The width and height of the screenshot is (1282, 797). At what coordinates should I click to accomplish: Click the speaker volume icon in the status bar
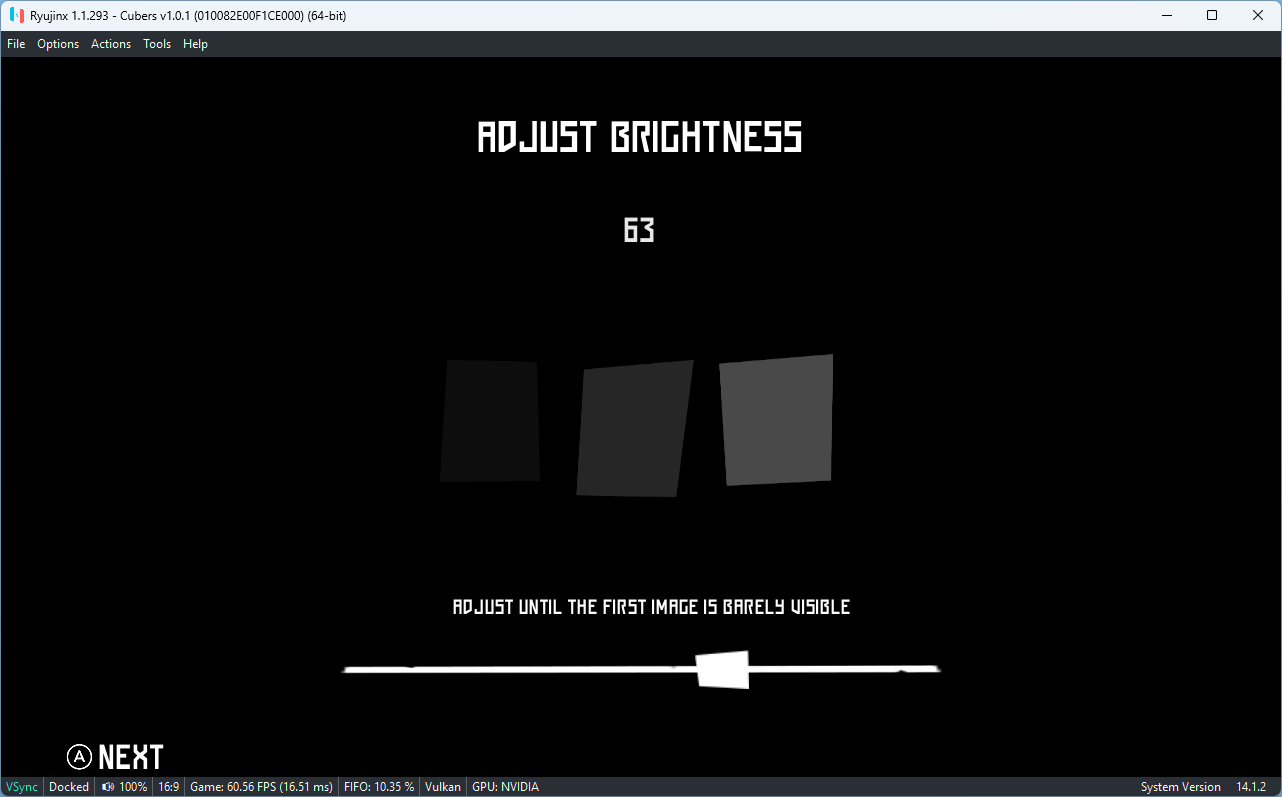[106, 786]
